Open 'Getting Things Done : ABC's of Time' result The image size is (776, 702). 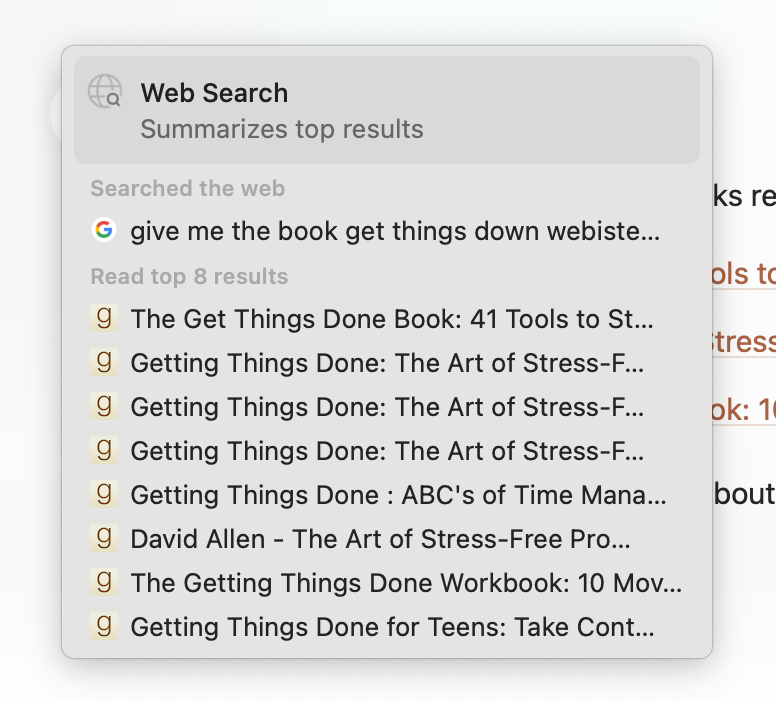tap(398, 496)
